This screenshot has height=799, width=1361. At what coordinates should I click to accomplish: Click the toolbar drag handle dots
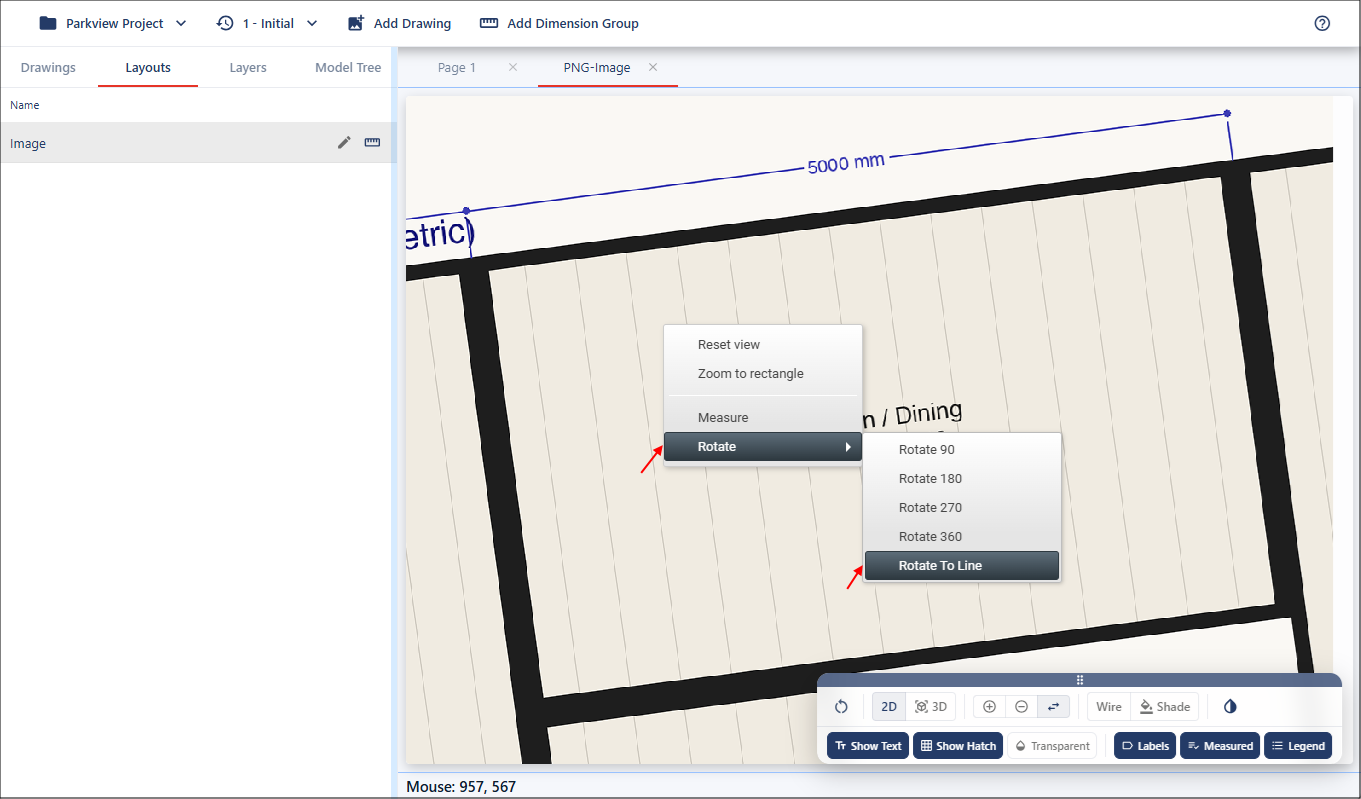(1080, 680)
